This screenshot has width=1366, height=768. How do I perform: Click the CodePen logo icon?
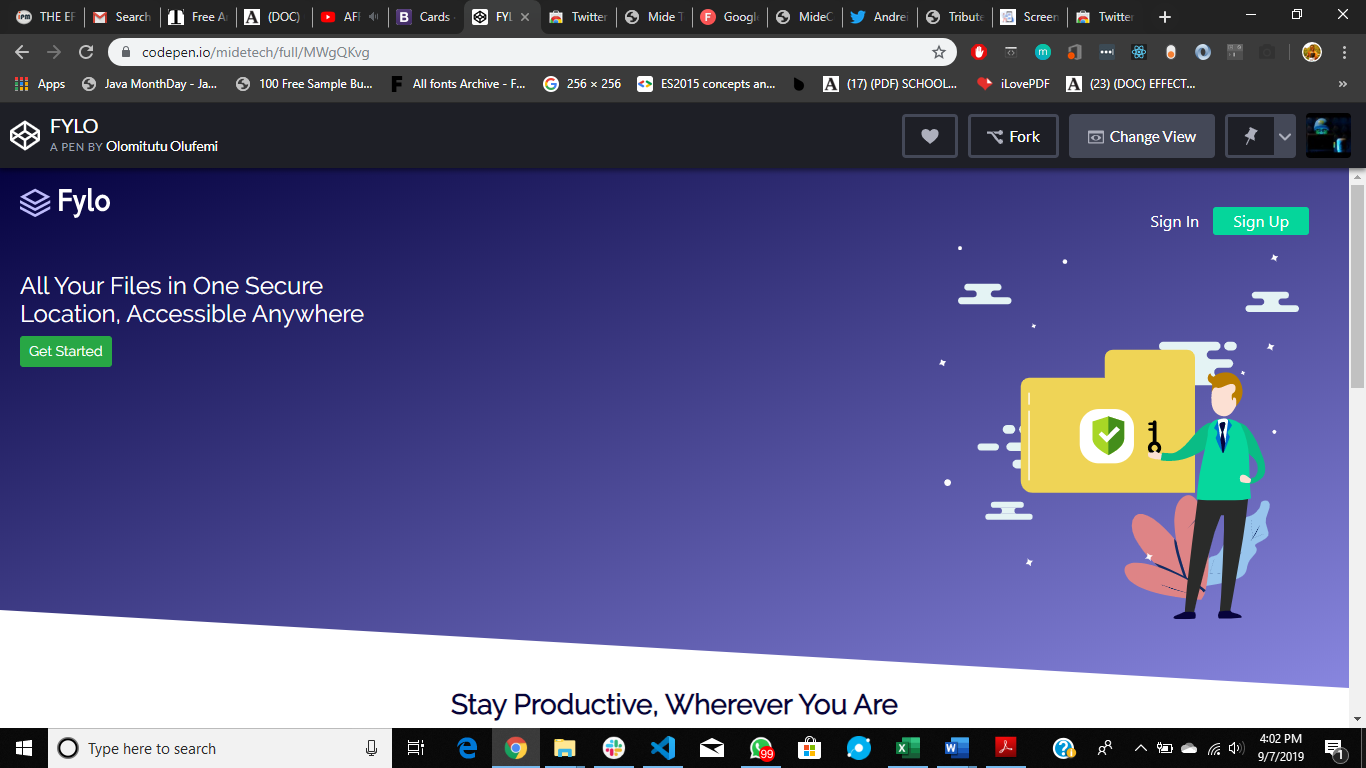pyautogui.click(x=25, y=136)
